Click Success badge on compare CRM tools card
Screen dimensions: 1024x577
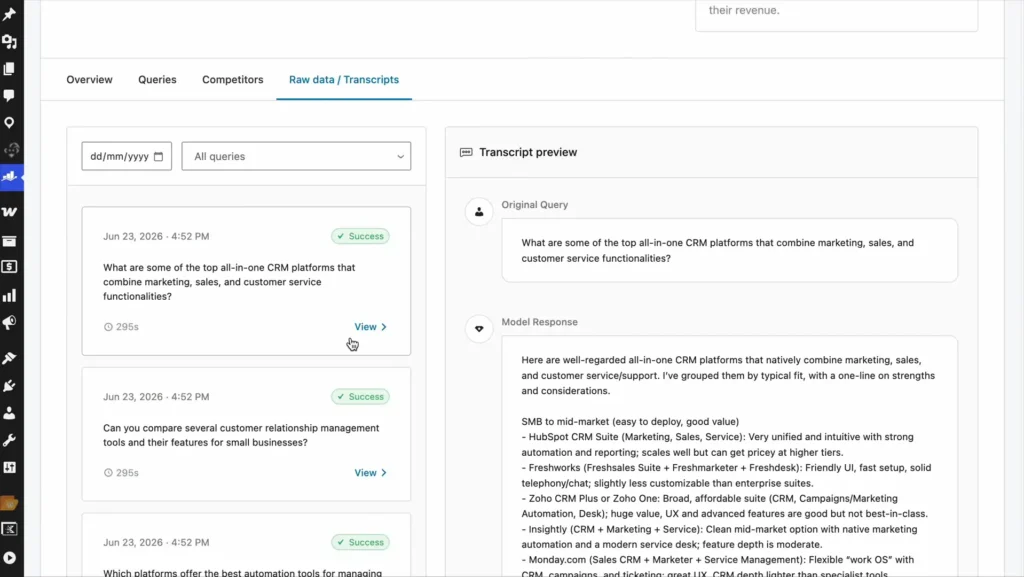click(x=360, y=397)
